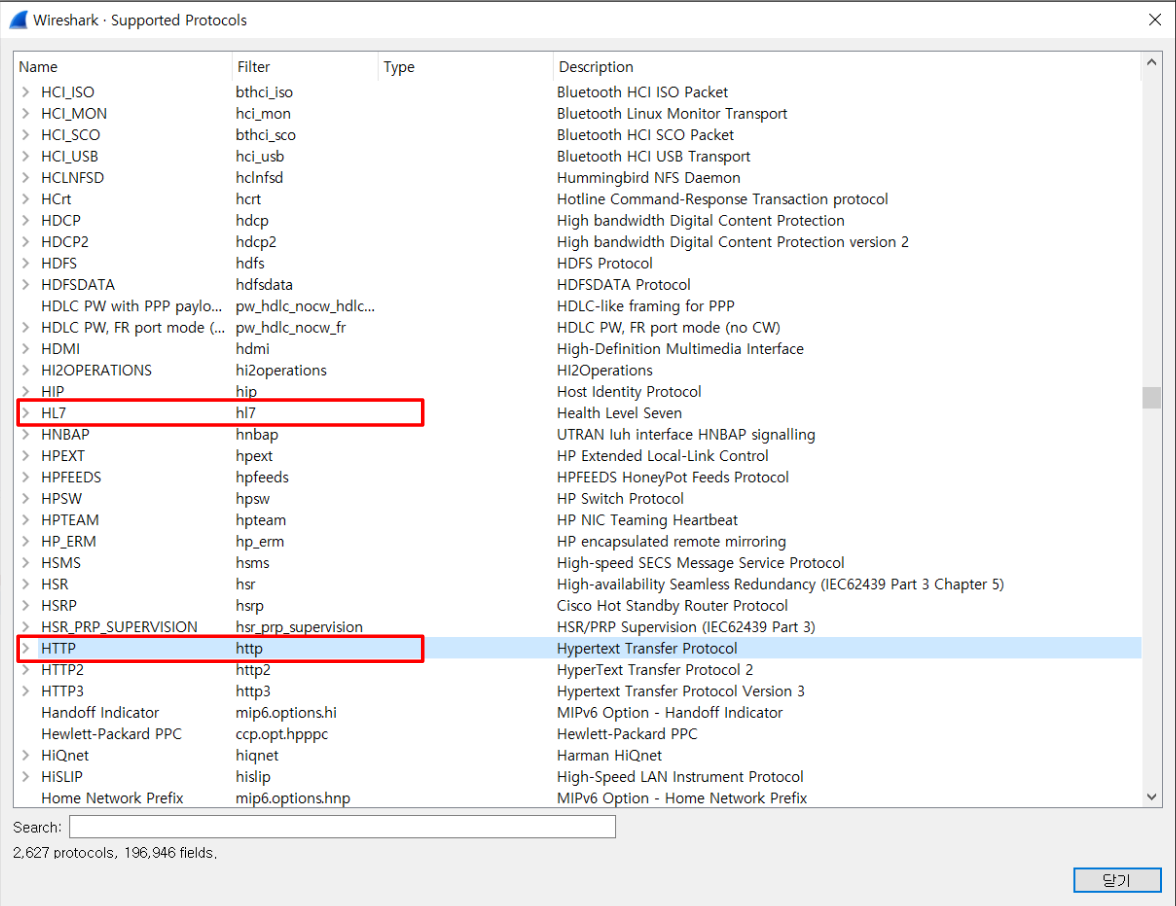The image size is (1176, 906).
Task: Expand the HPFEEDS protocol entry
Action: tap(26, 477)
